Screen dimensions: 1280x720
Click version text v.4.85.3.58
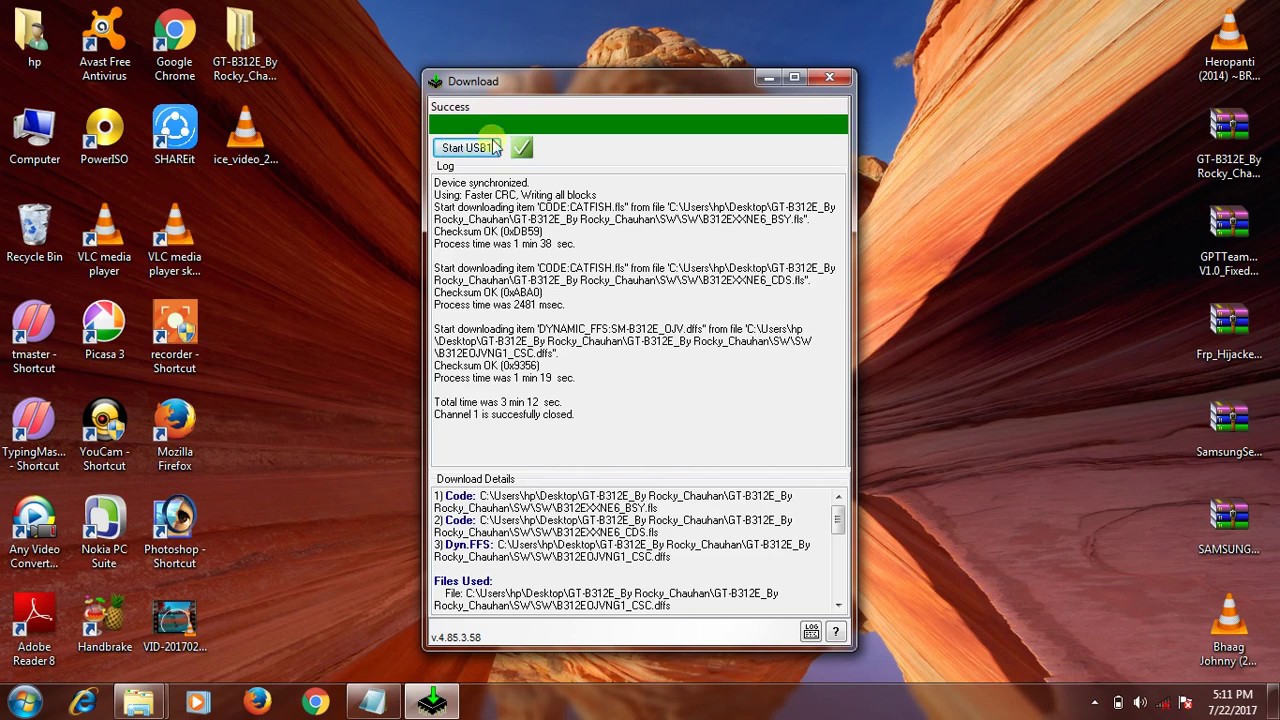(x=456, y=637)
